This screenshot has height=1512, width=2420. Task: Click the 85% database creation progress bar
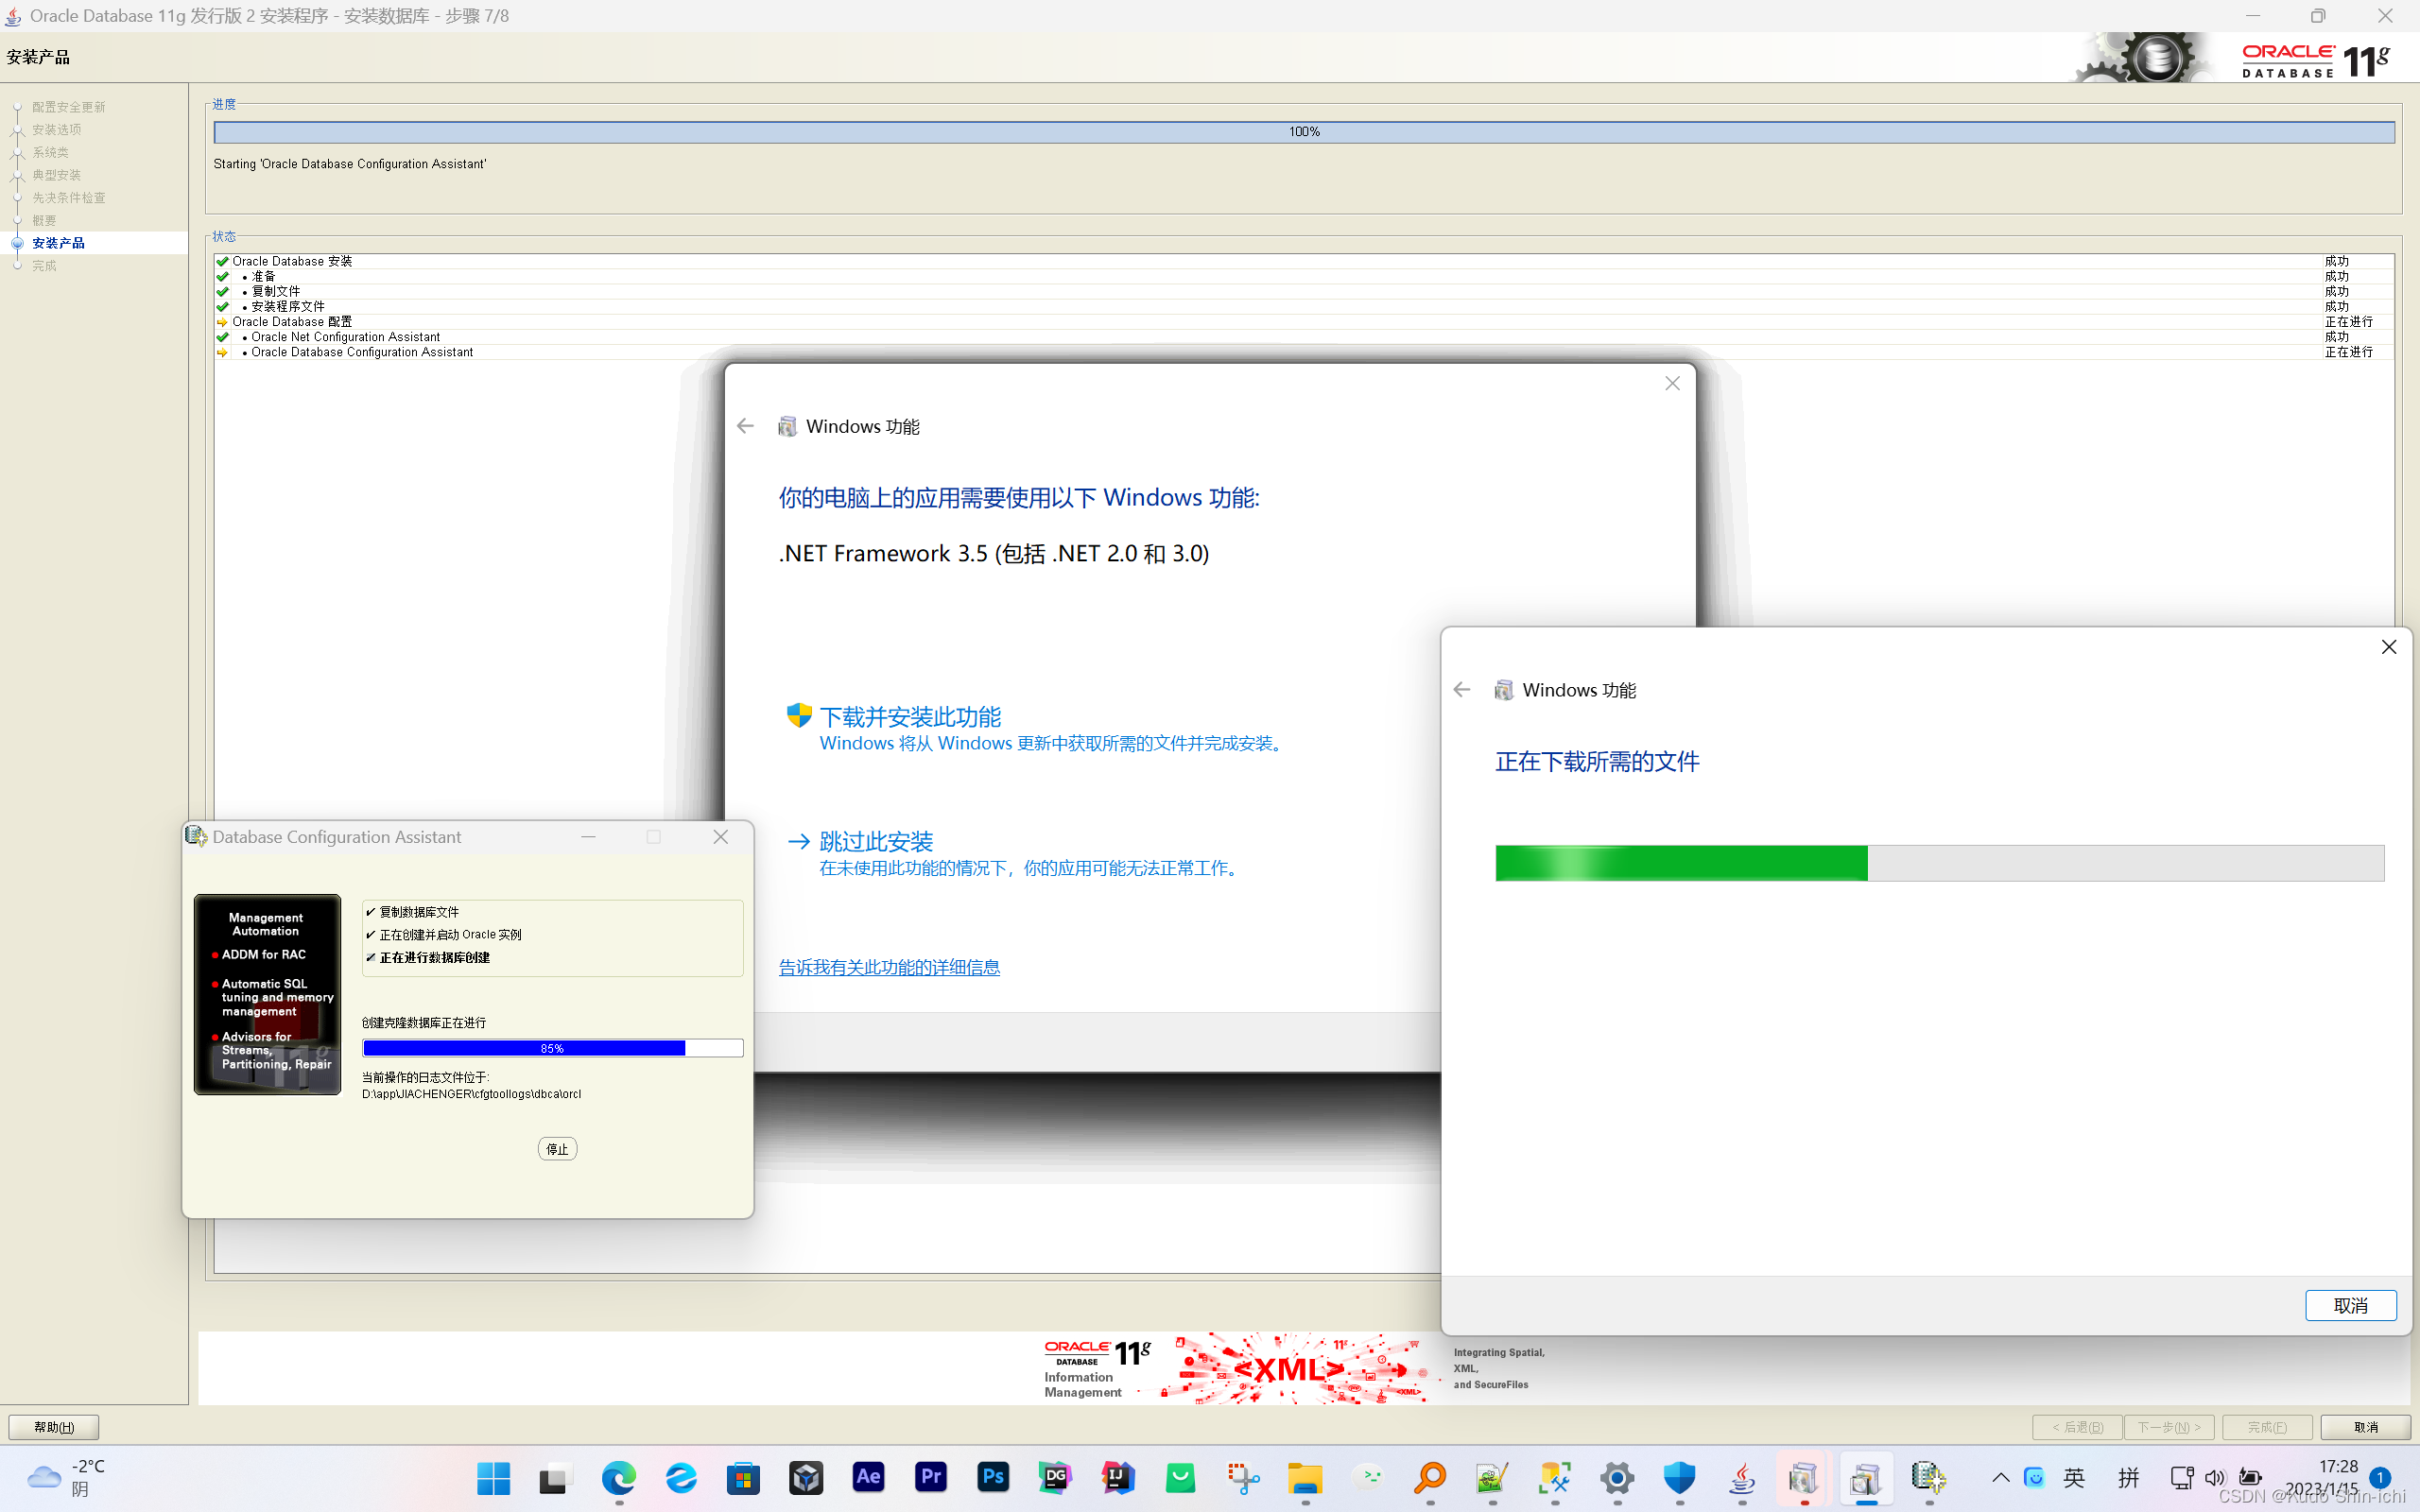click(x=552, y=1048)
